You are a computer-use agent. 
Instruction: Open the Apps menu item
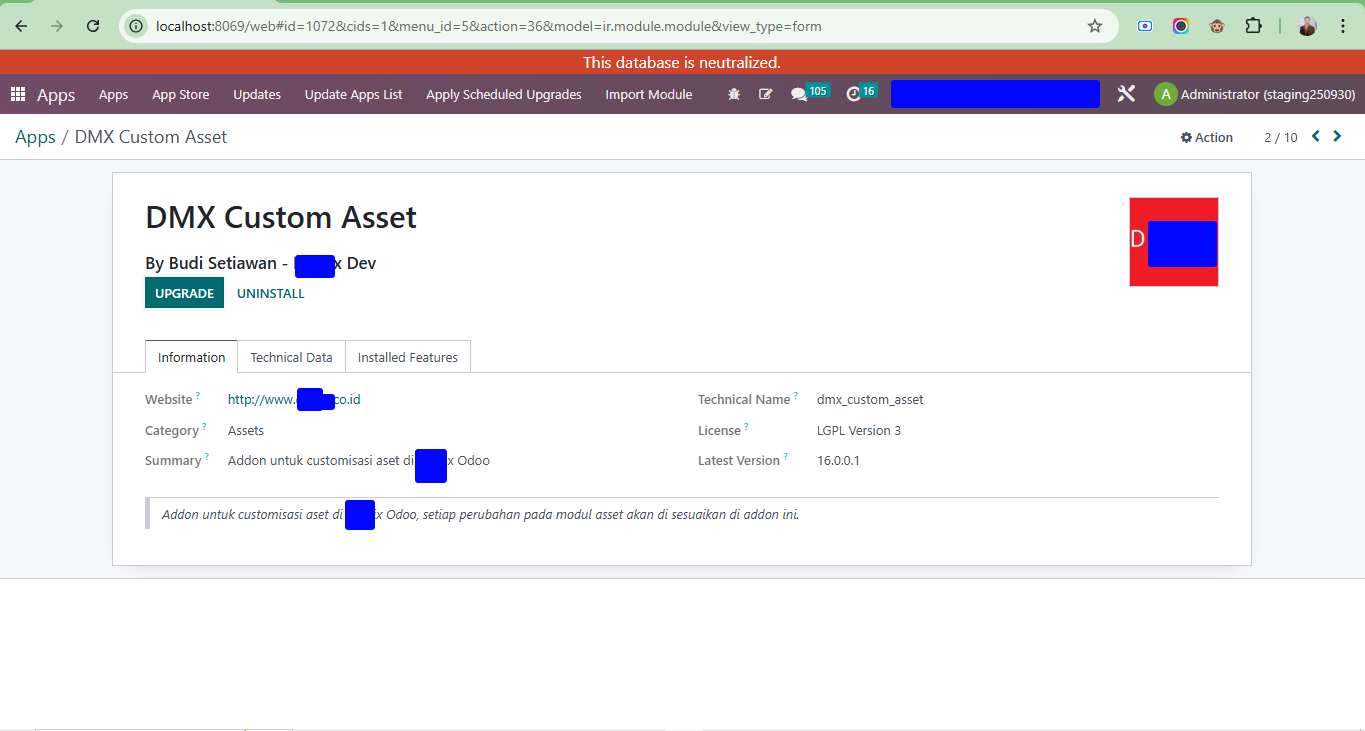[113, 94]
